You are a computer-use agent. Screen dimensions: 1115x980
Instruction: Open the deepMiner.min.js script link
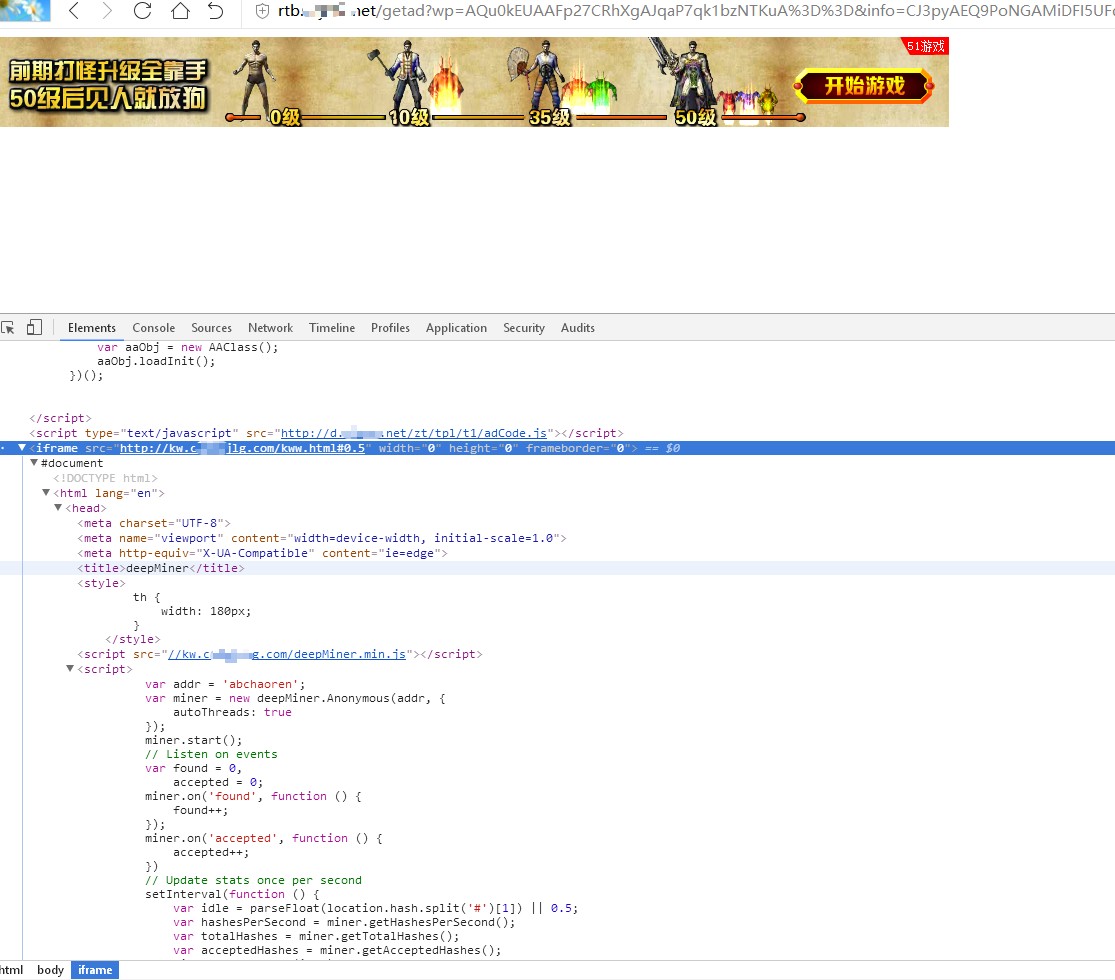pyautogui.click(x=287, y=654)
